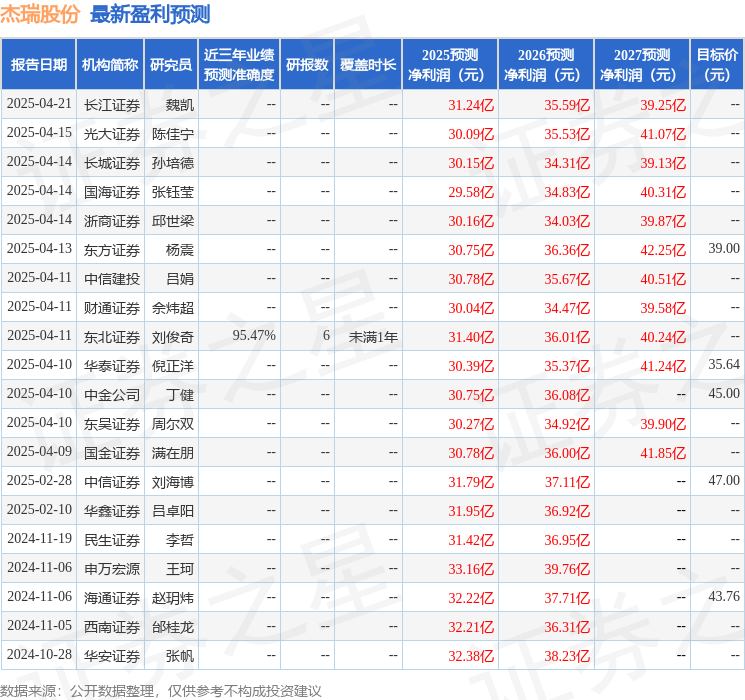This screenshot has width=745, height=700.
Task: Click the 中金公司 institution cell
Action: click(x=112, y=395)
